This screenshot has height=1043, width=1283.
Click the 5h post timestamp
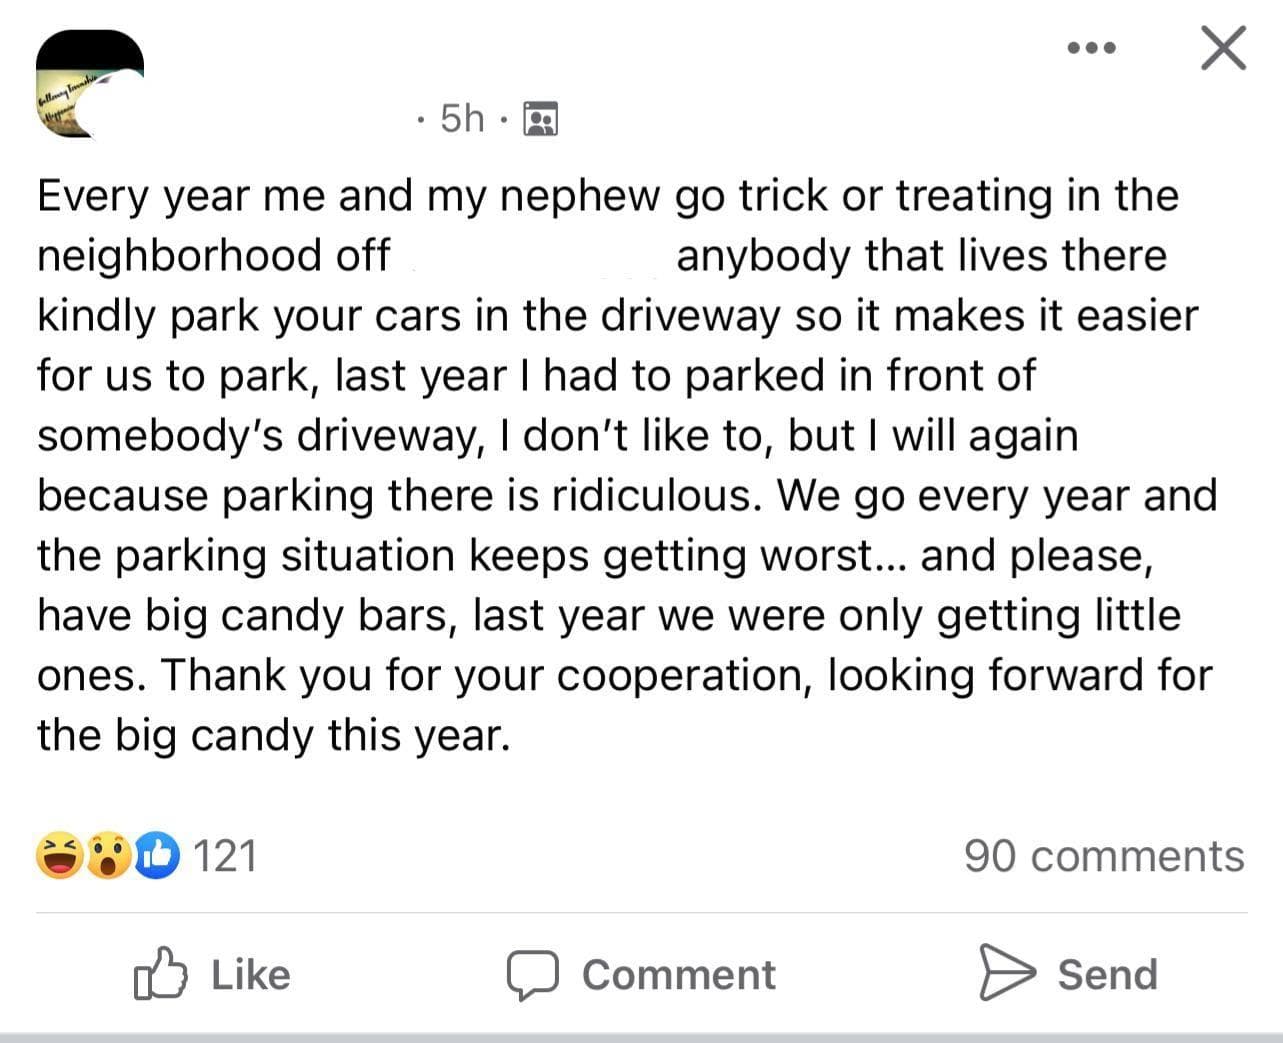coord(462,119)
